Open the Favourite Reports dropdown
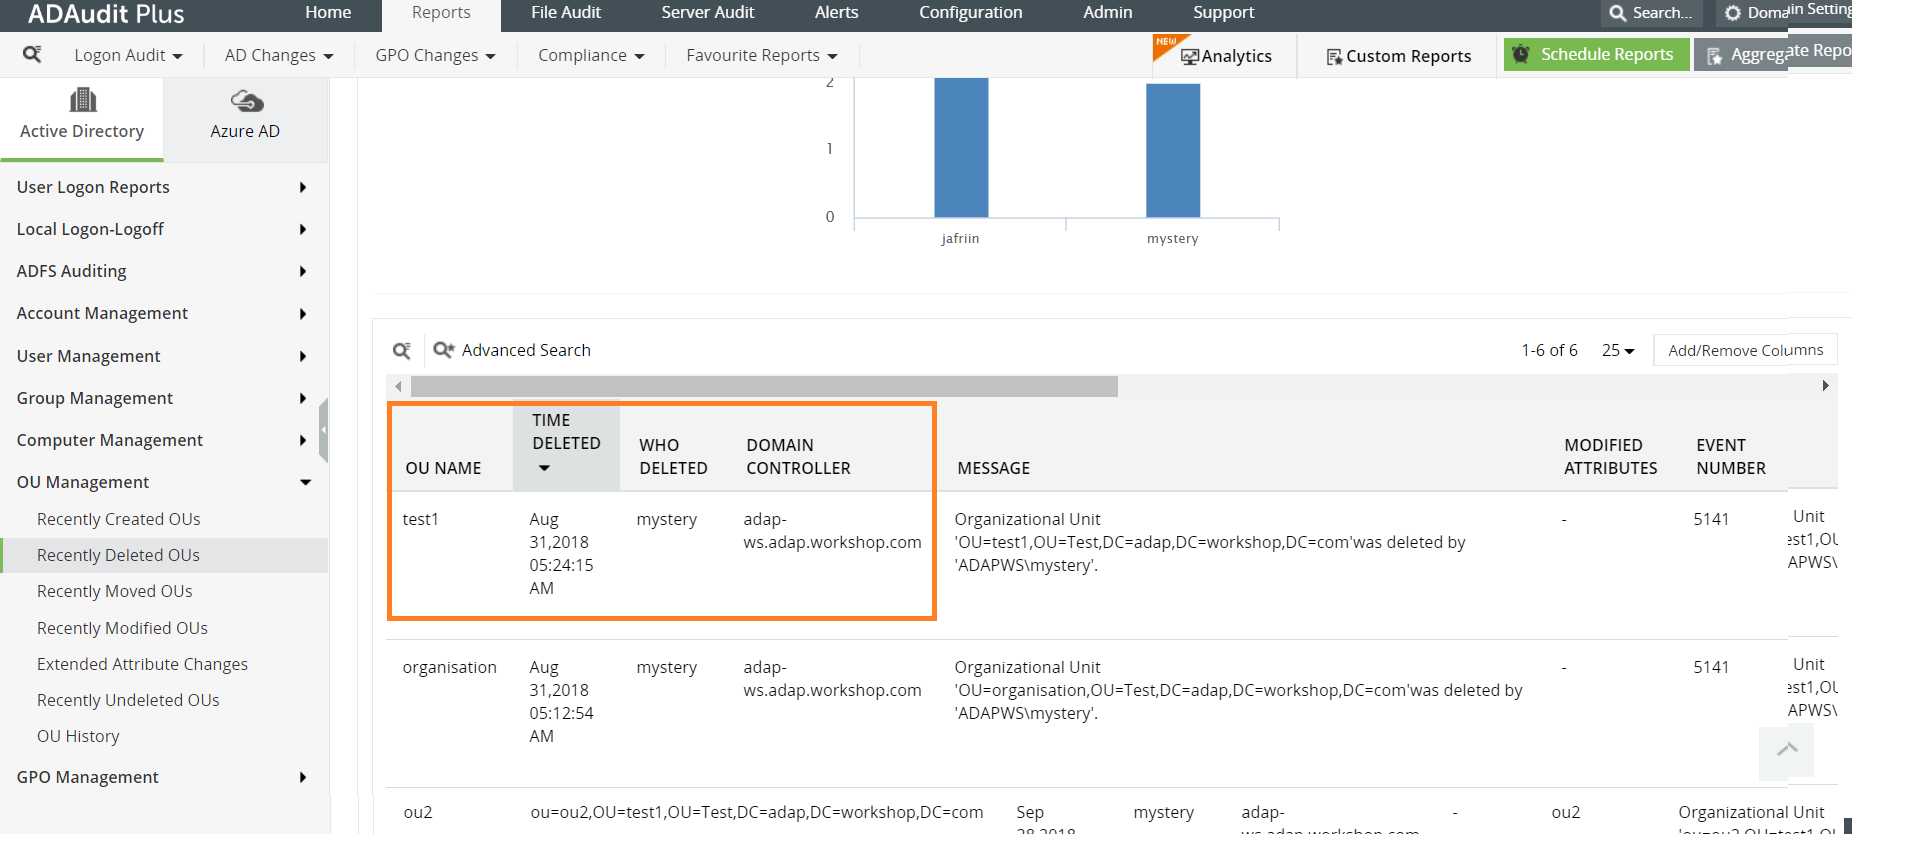This screenshot has width=1918, height=848. coord(762,56)
